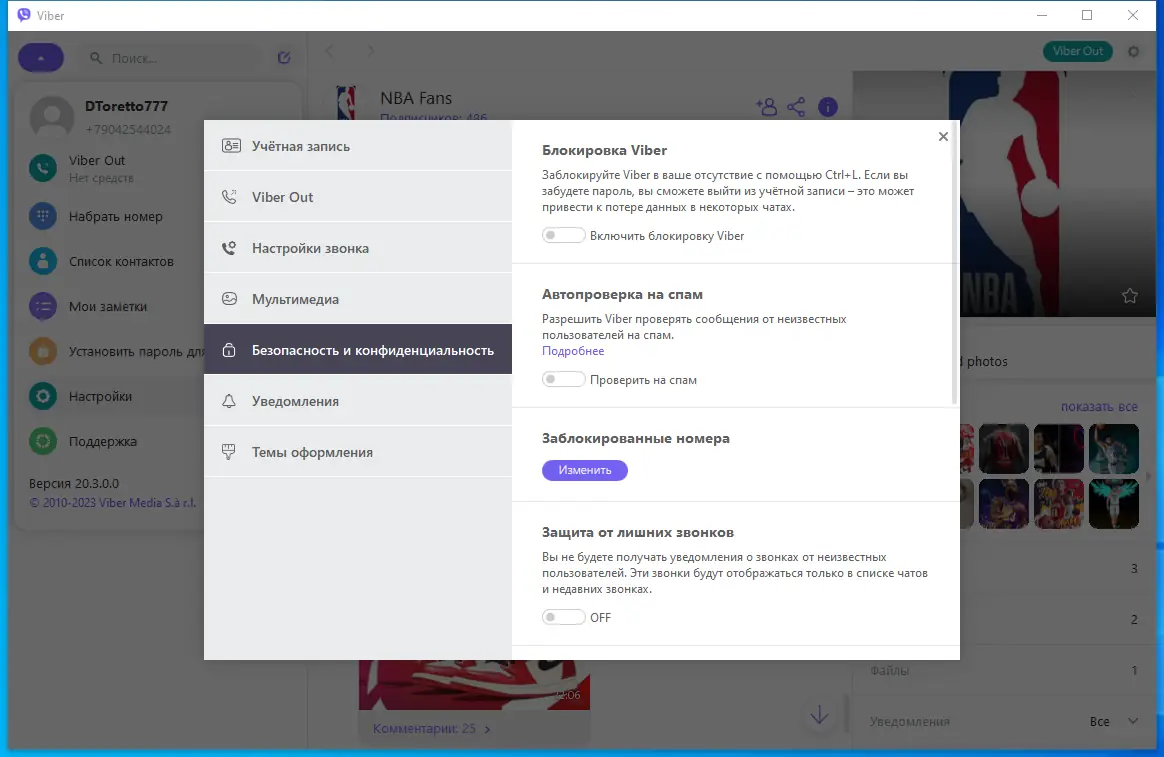
Task: Open the Поддержка sidebar item
Action: (x=41, y=441)
